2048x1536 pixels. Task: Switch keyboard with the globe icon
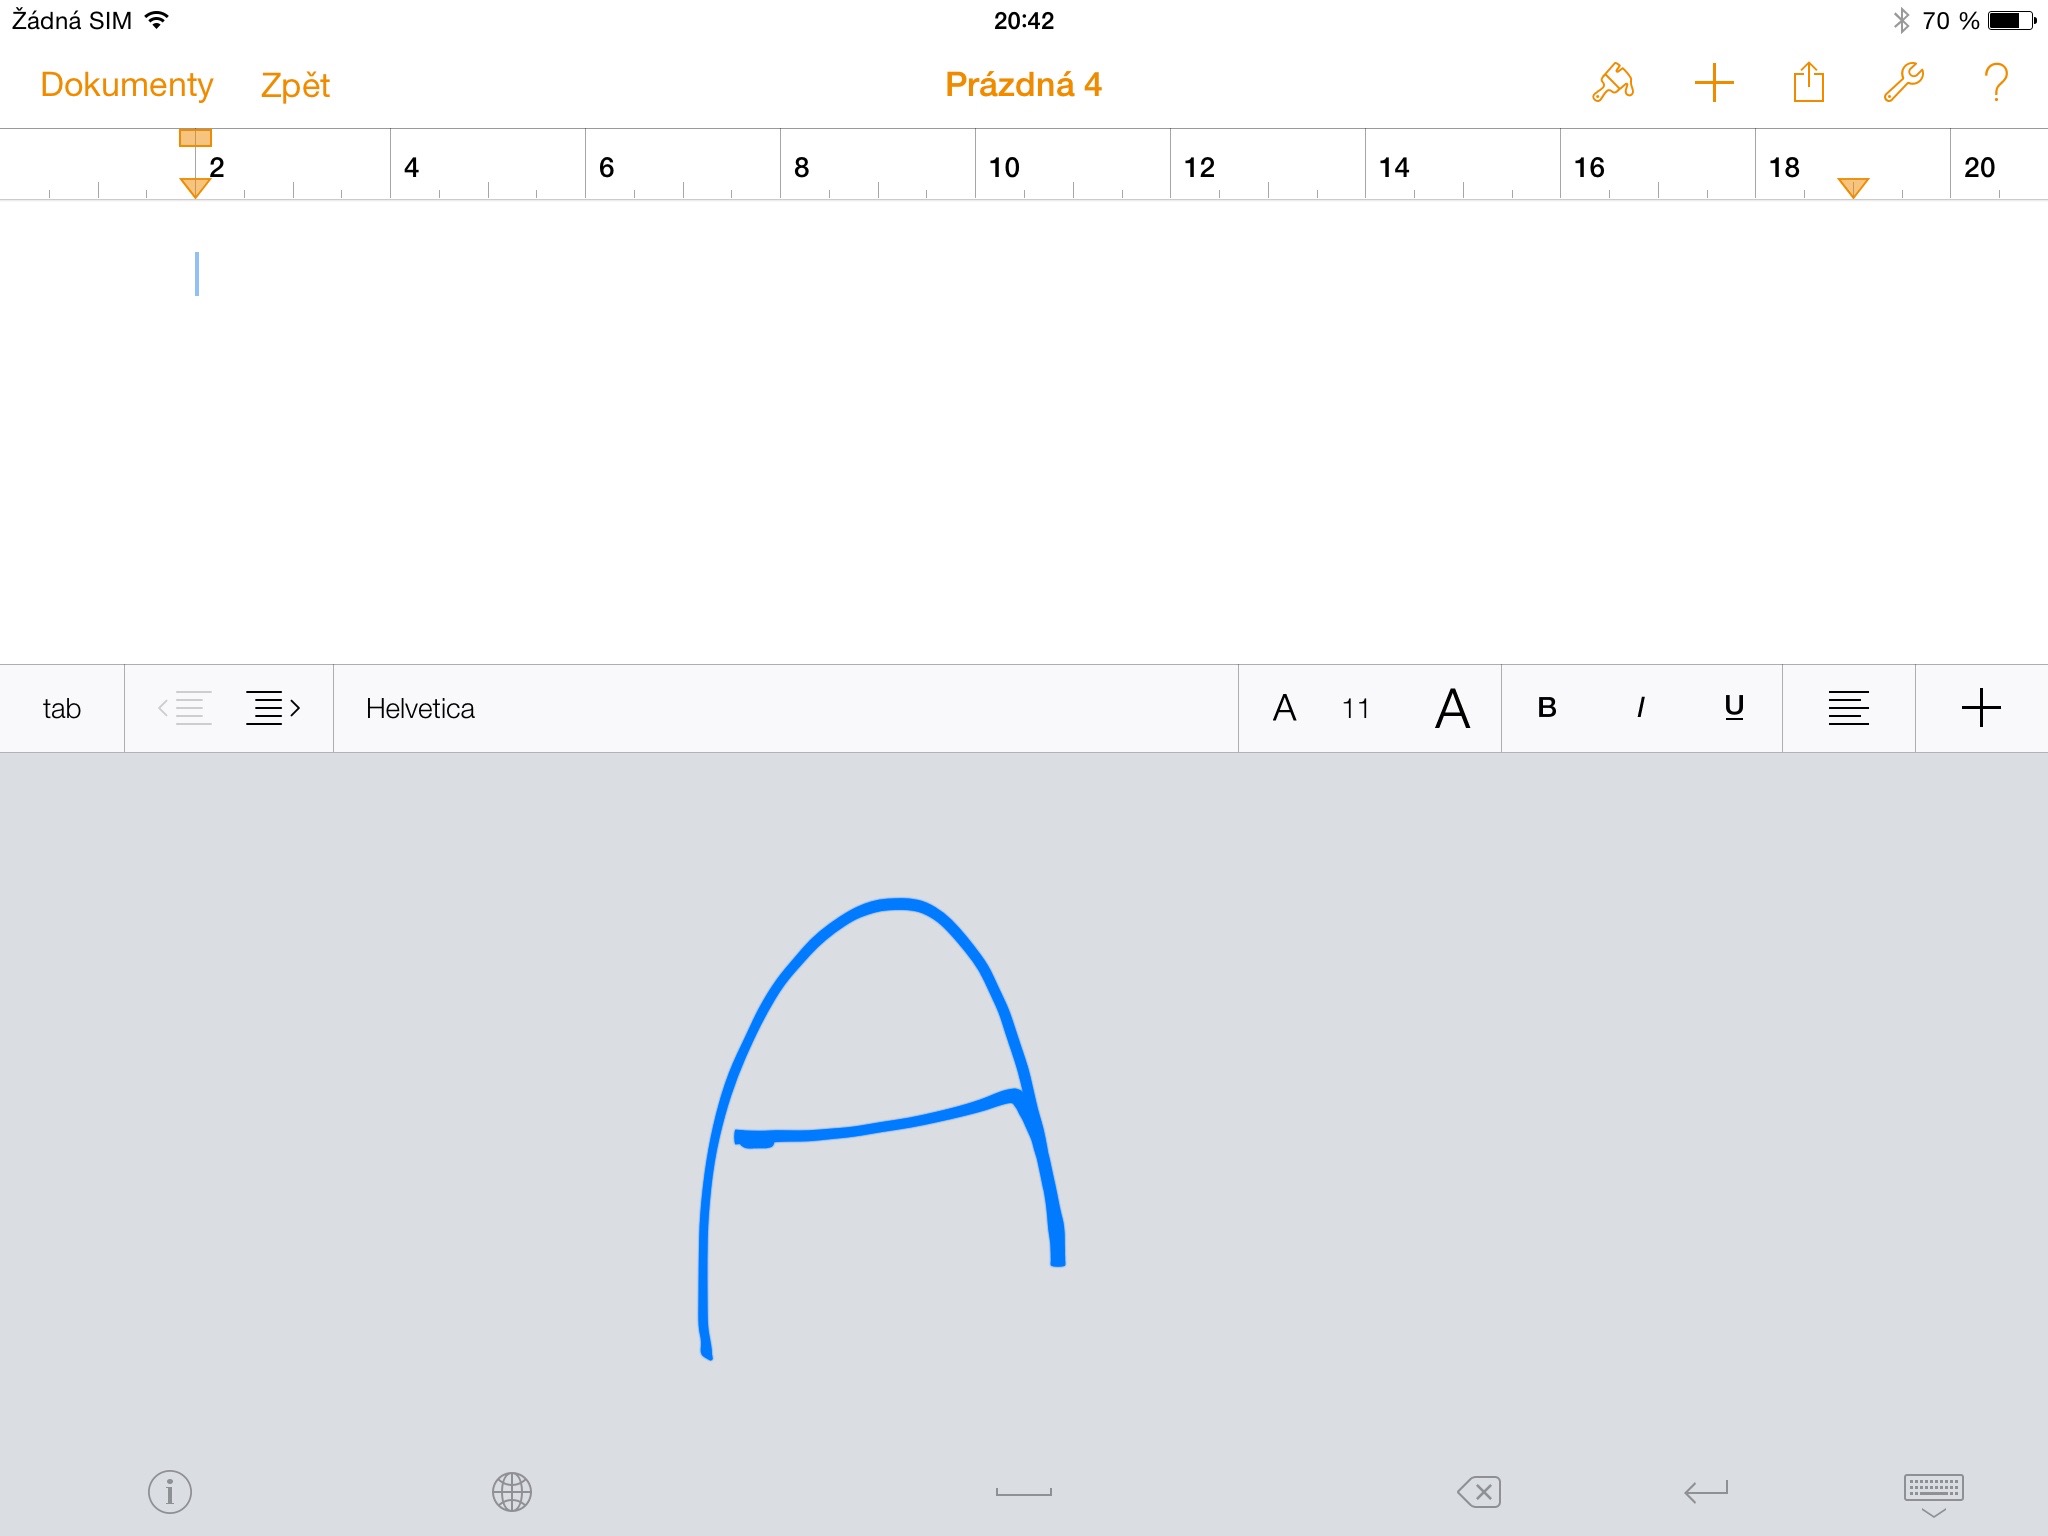(x=511, y=1492)
